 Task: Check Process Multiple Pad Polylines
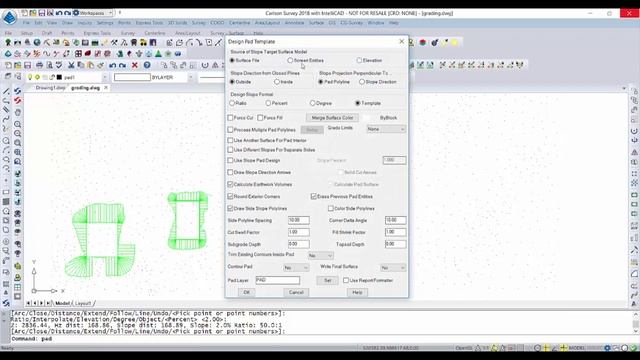tap(230, 130)
